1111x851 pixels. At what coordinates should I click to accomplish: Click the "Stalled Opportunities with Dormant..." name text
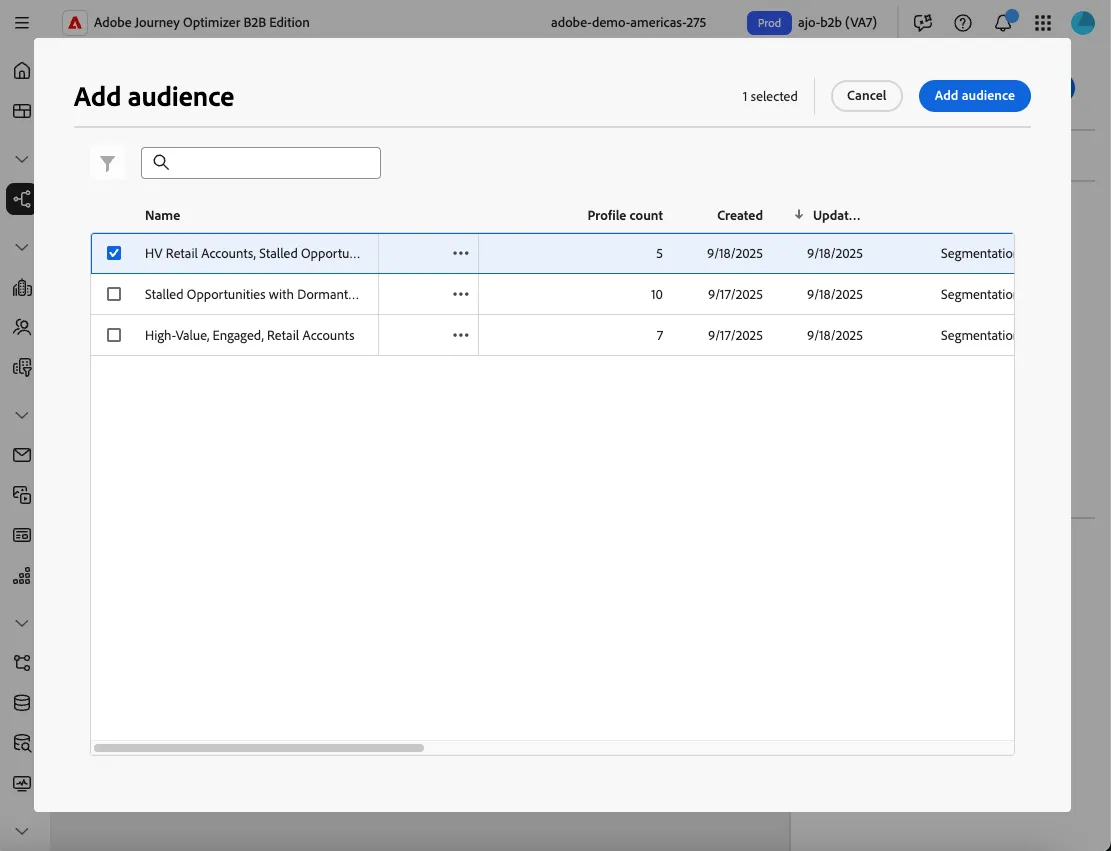[x=252, y=295]
